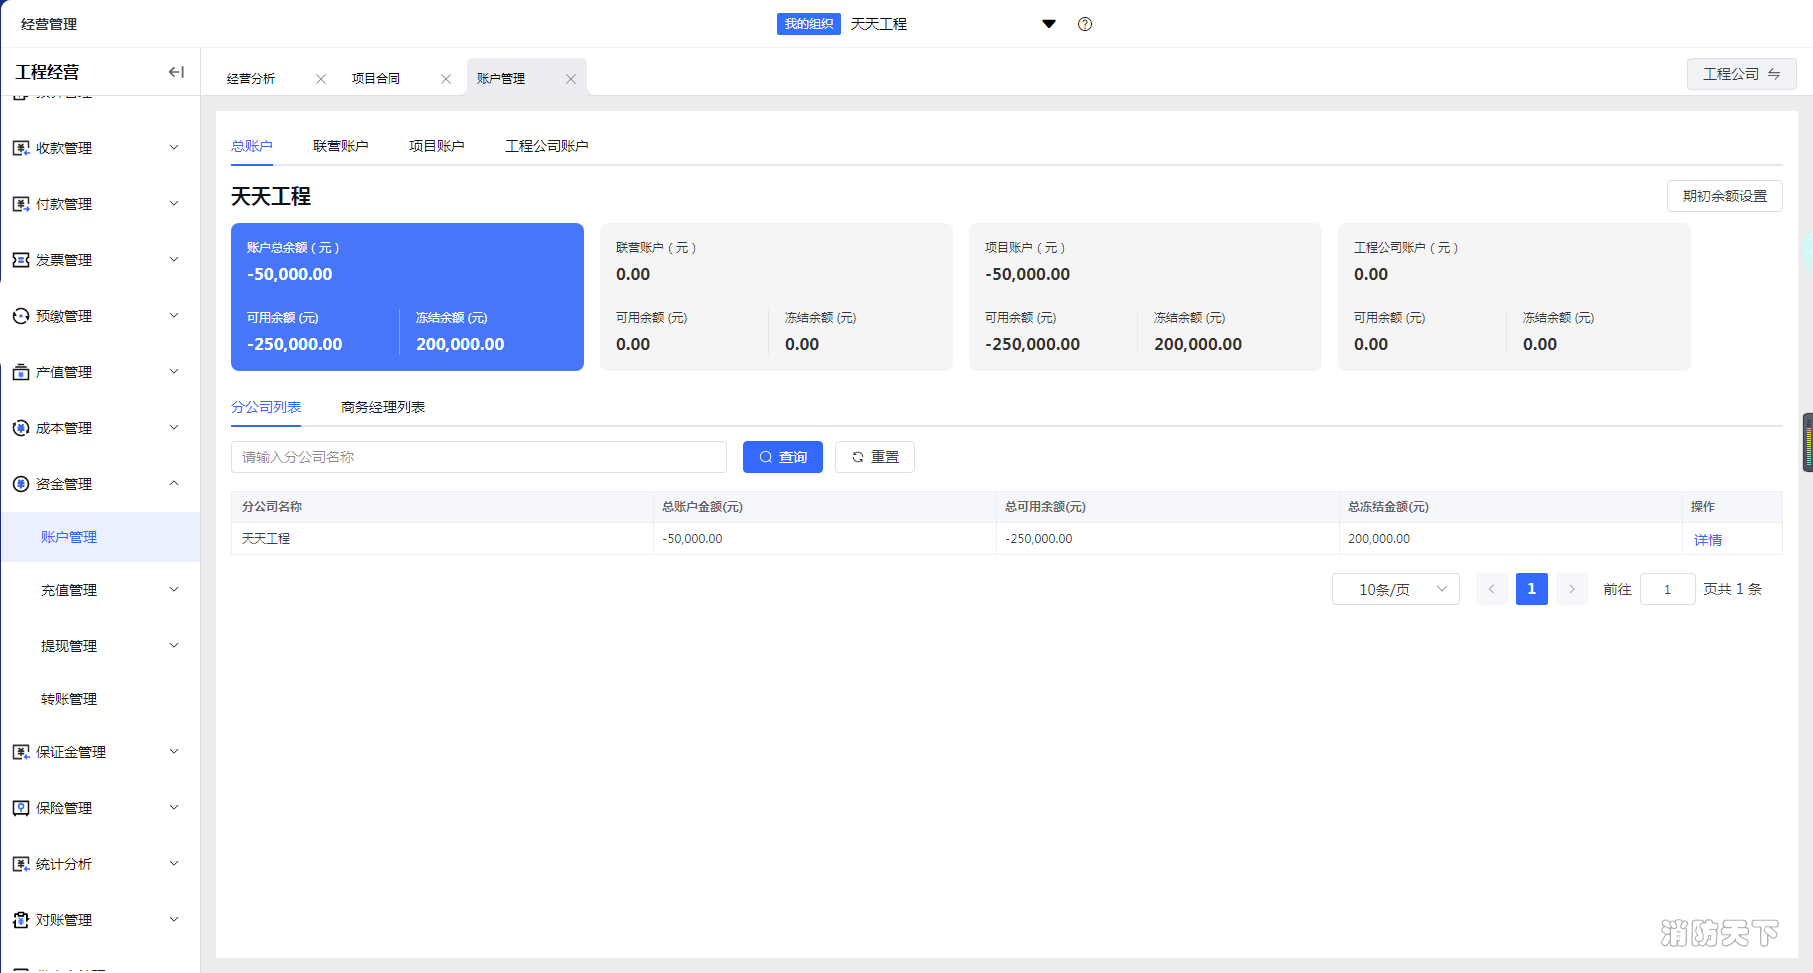Switch to the 商务经理列表 tab

(383, 407)
